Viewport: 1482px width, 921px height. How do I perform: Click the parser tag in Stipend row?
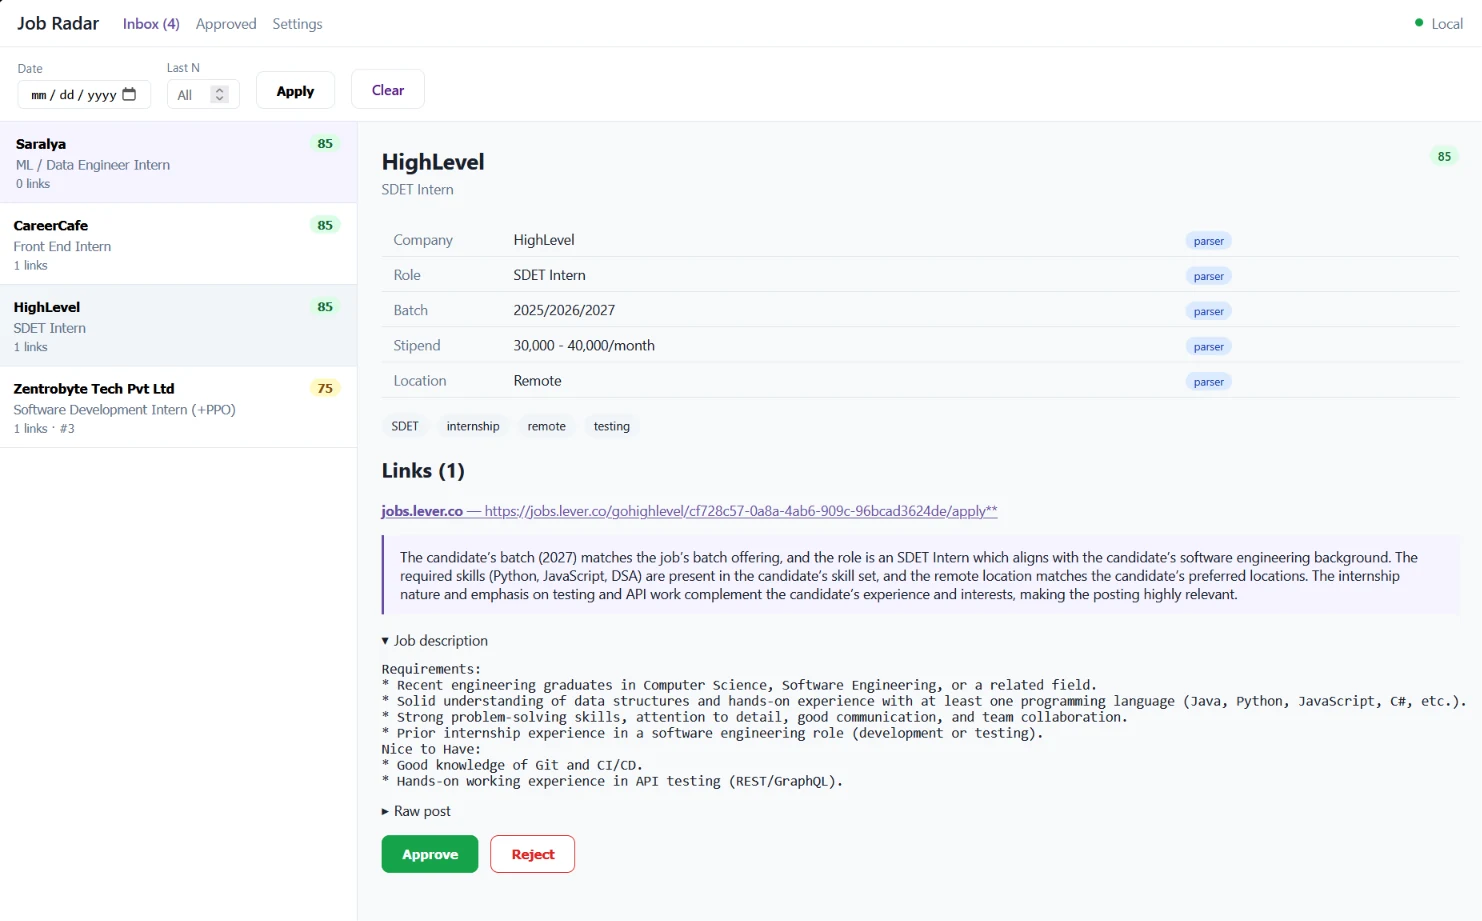pyautogui.click(x=1208, y=347)
